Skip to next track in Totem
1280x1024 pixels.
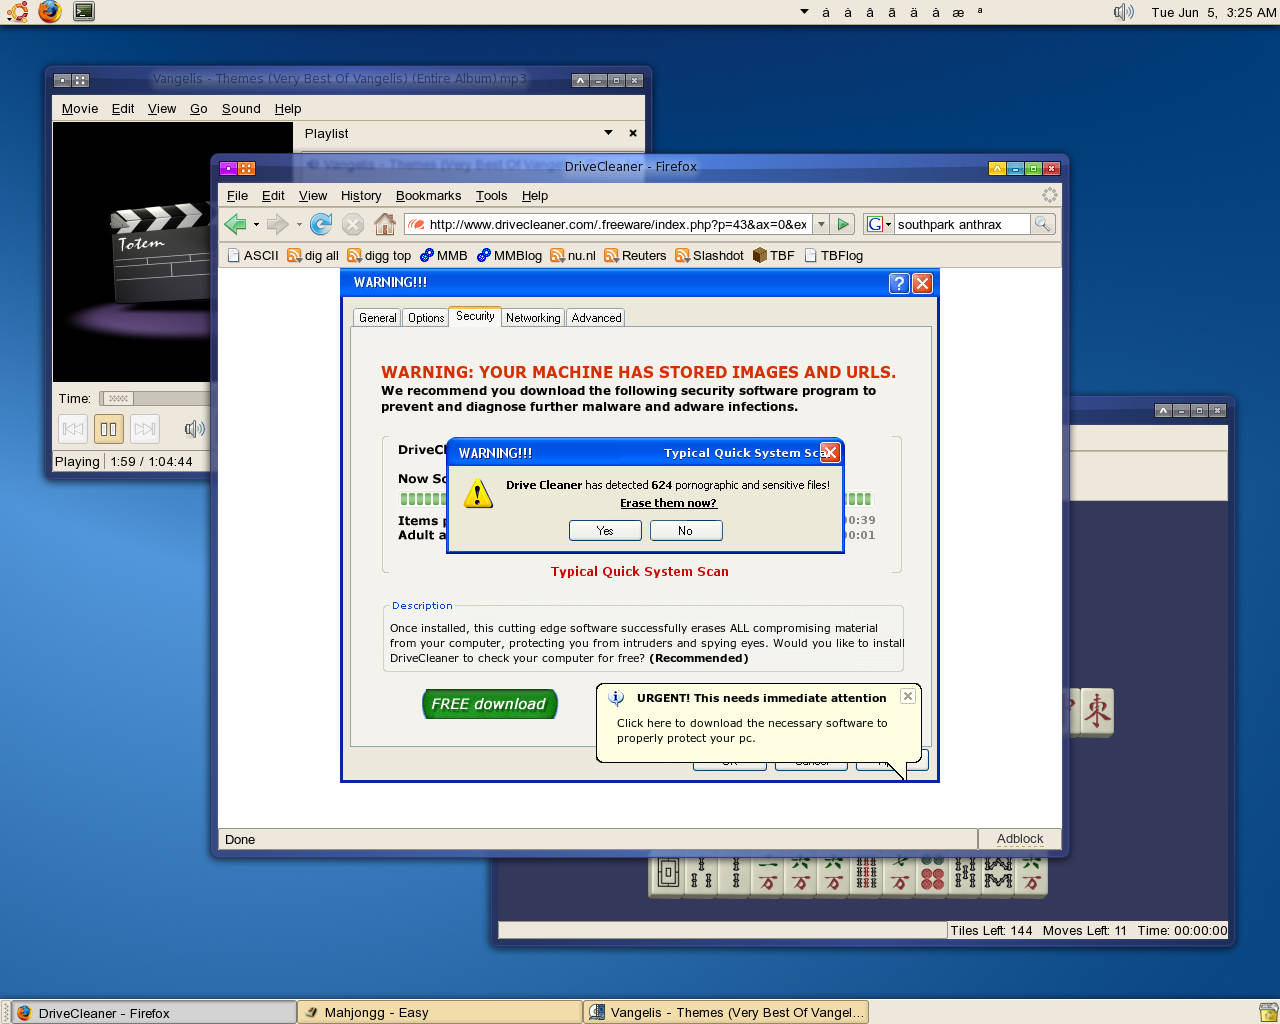pyautogui.click(x=145, y=429)
